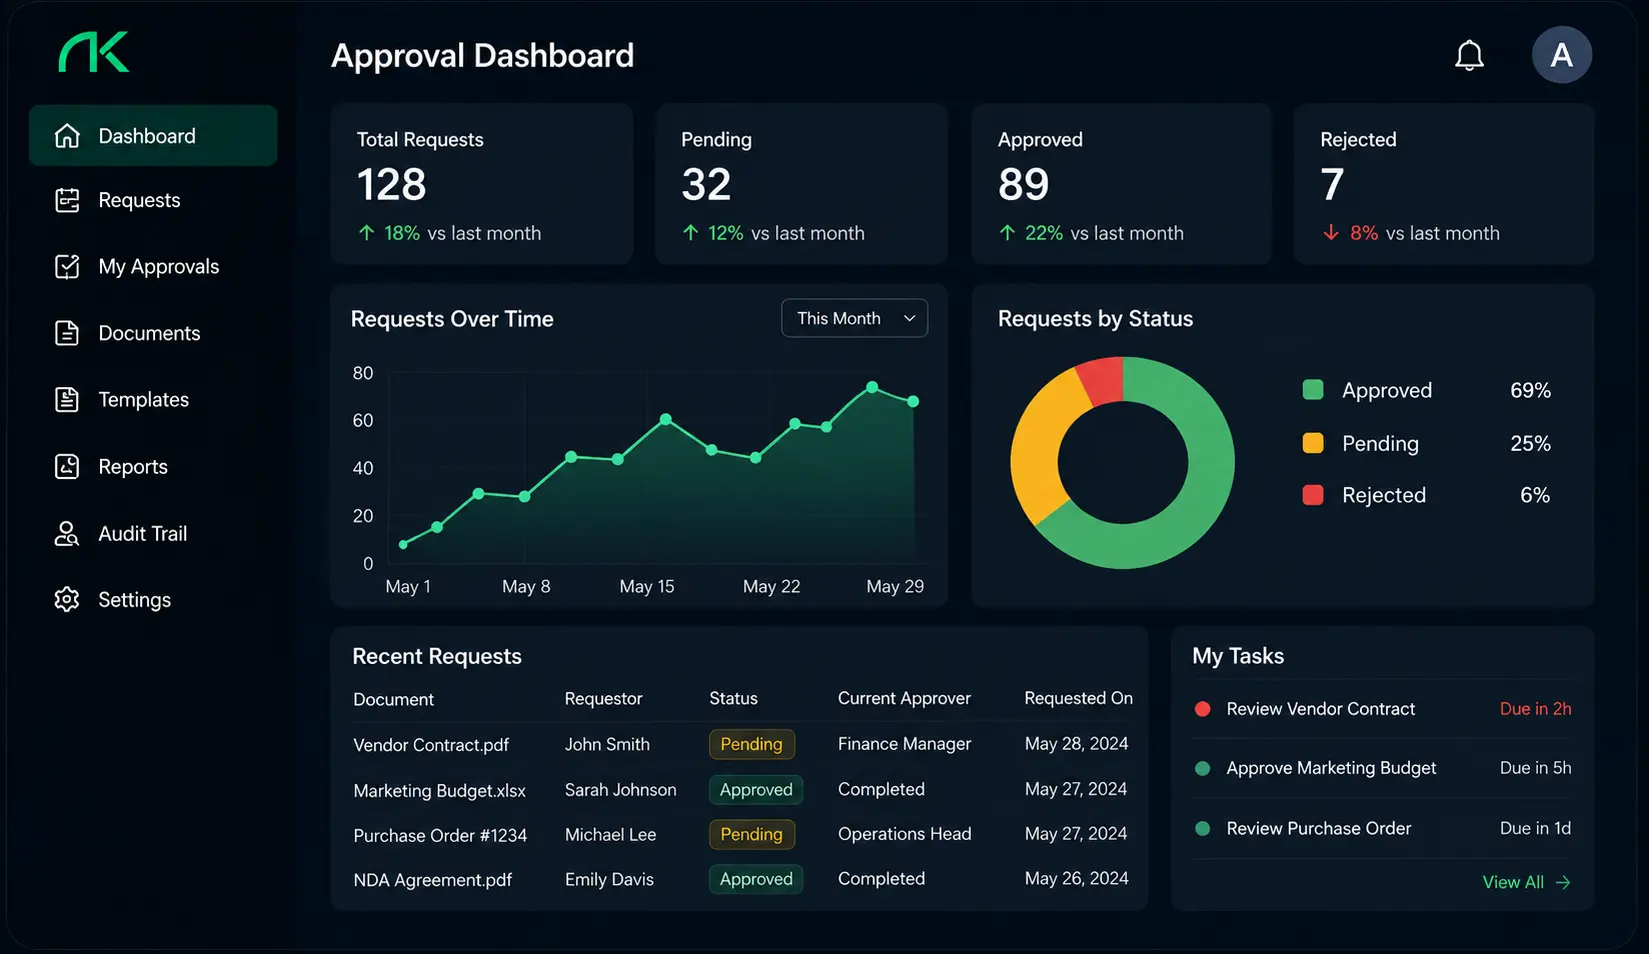
Task: Open Purchase Order #1234 document
Action: click(440, 835)
